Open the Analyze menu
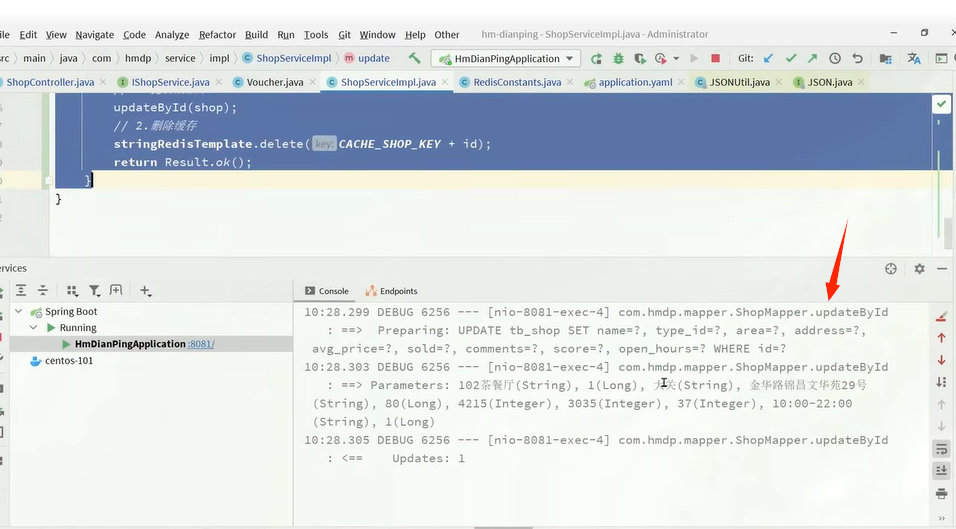Viewport: 956px width, 529px height. pos(172,35)
